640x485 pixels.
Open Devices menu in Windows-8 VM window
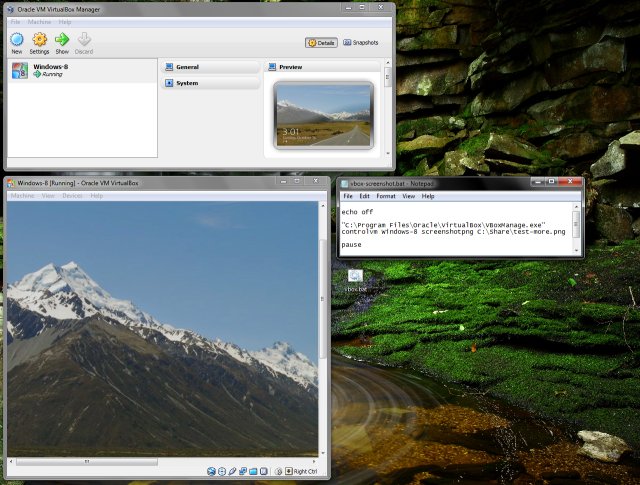click(x=72, y=196)
